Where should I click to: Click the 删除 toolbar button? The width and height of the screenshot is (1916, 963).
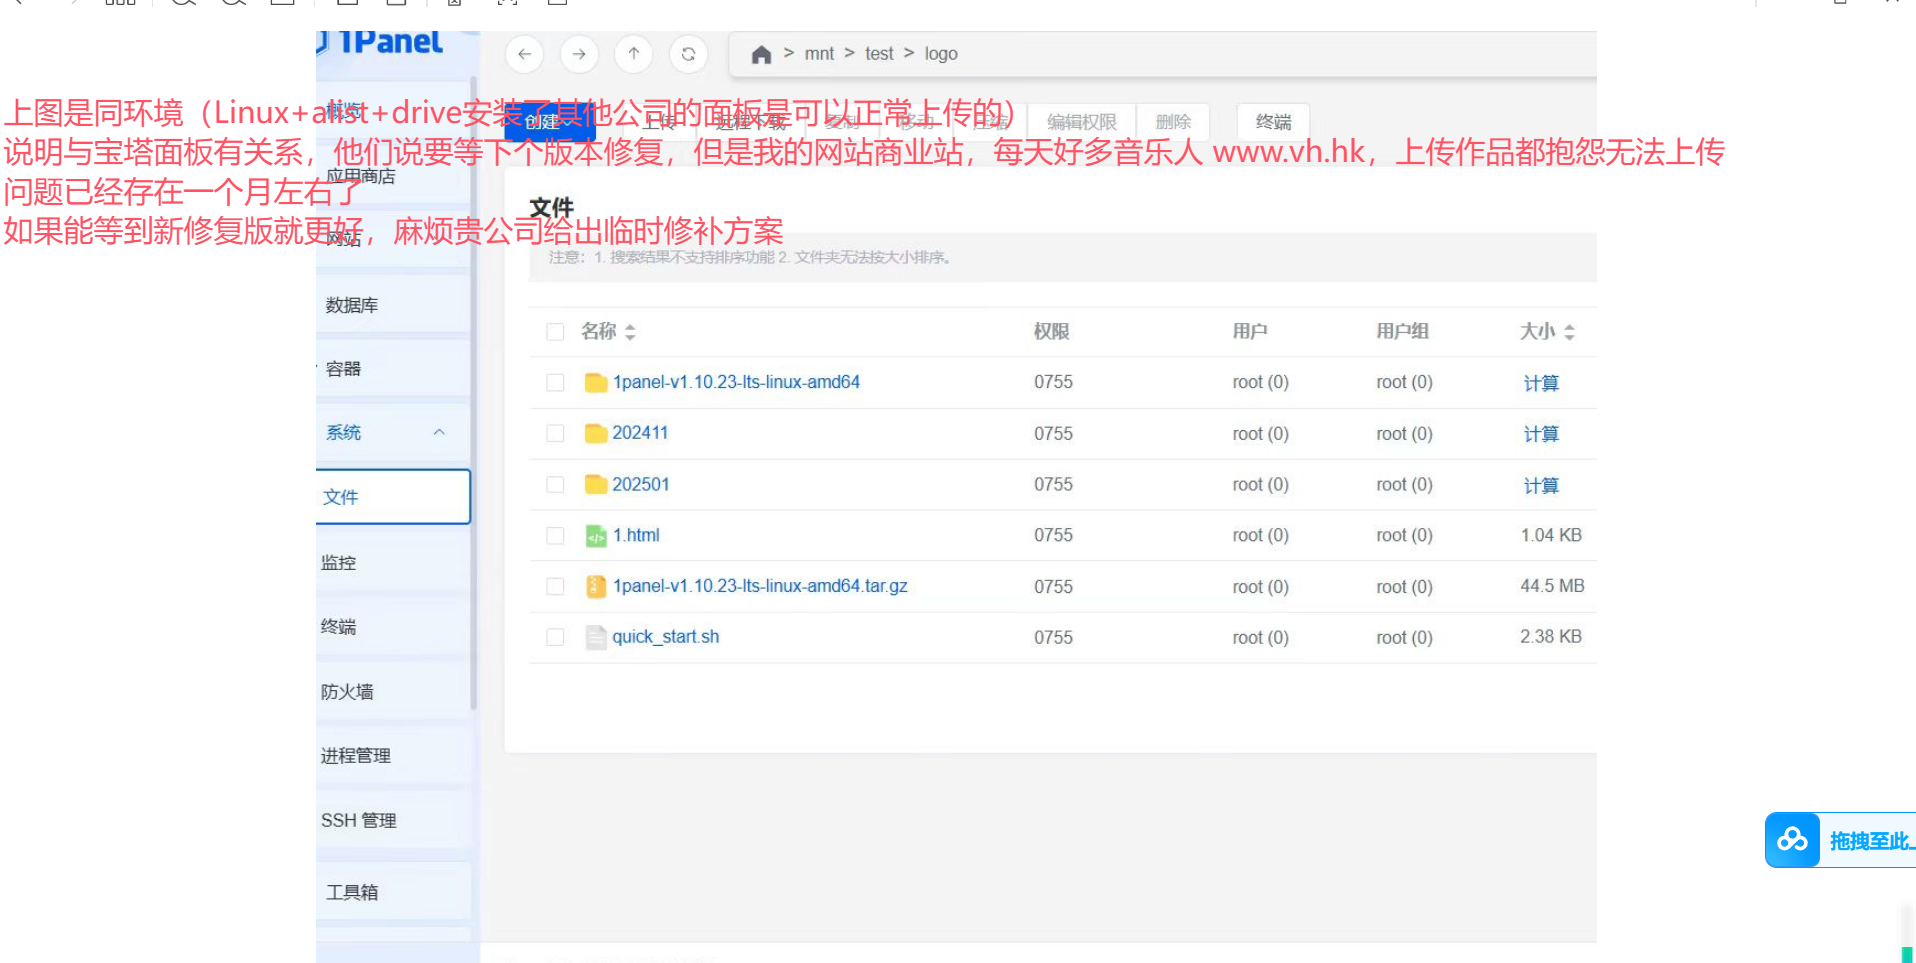1173,122
